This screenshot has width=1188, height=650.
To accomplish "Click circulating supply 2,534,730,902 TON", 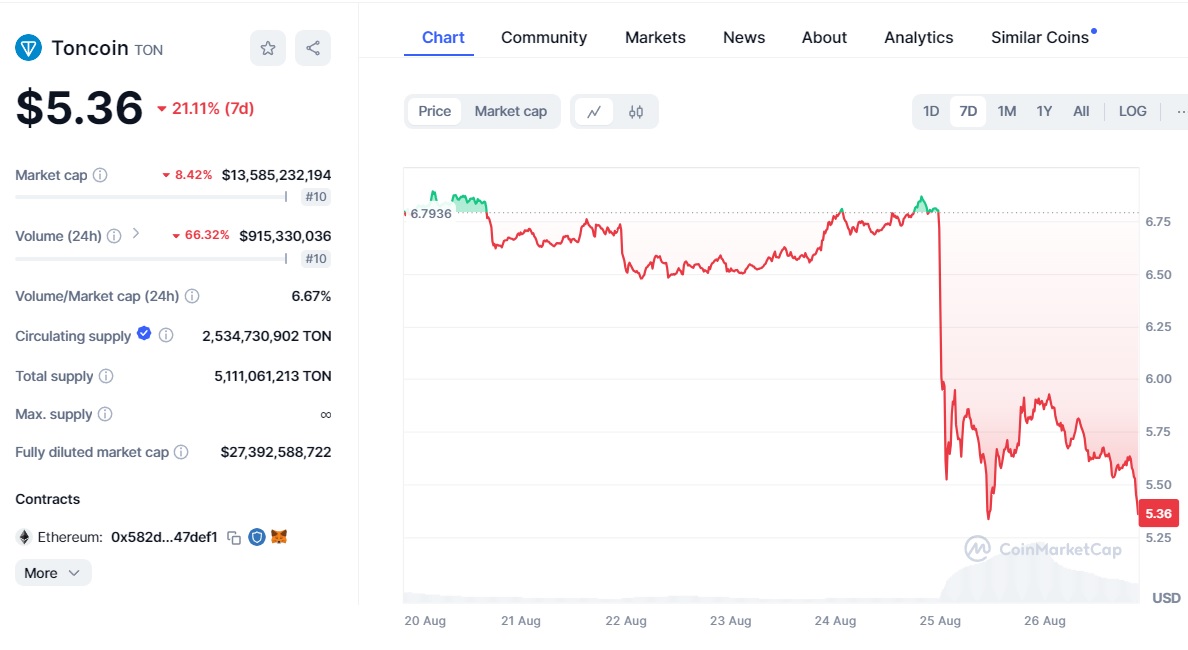I will 267,336.
